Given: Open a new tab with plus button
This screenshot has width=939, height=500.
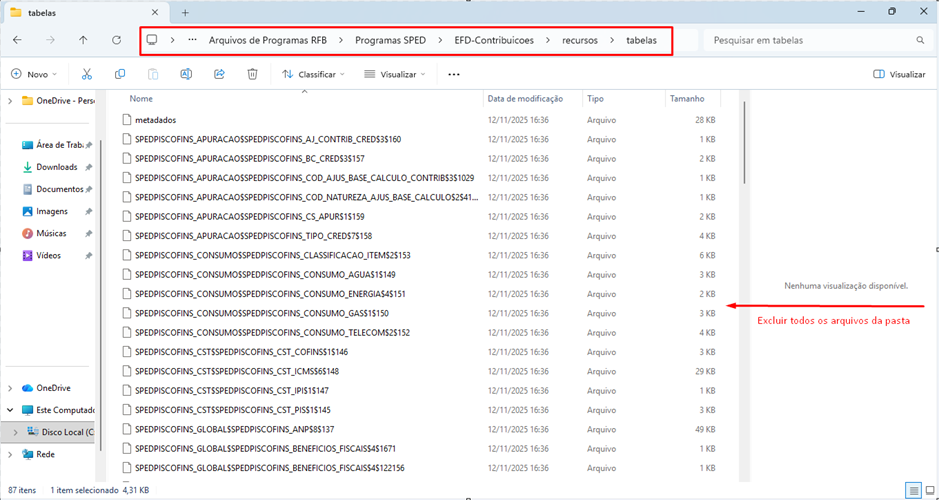Looking at the screenshot, I should coord(185,12).
